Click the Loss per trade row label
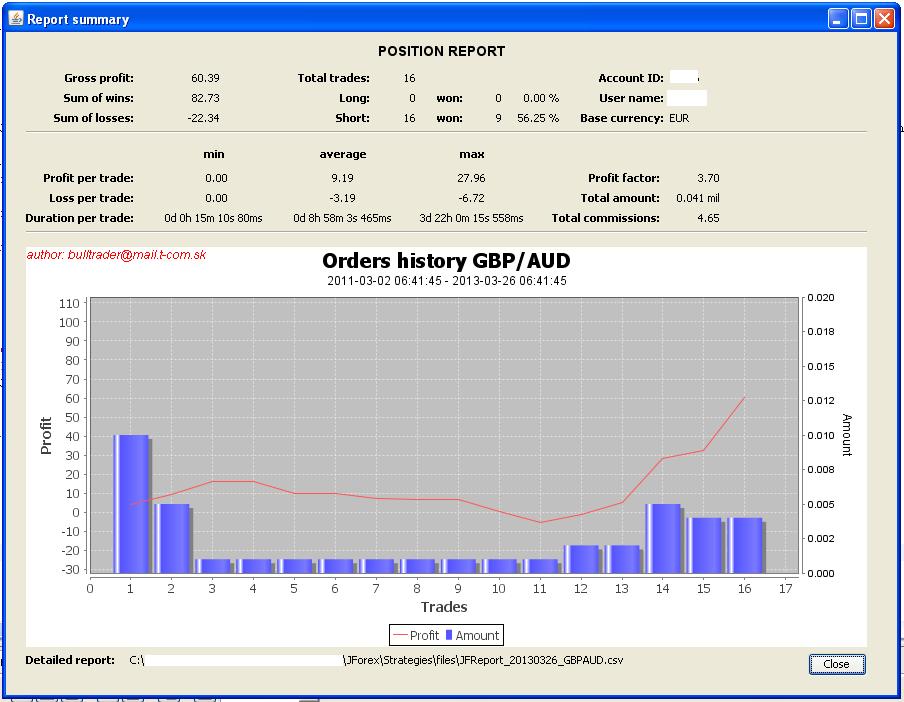 coord(91,198)
